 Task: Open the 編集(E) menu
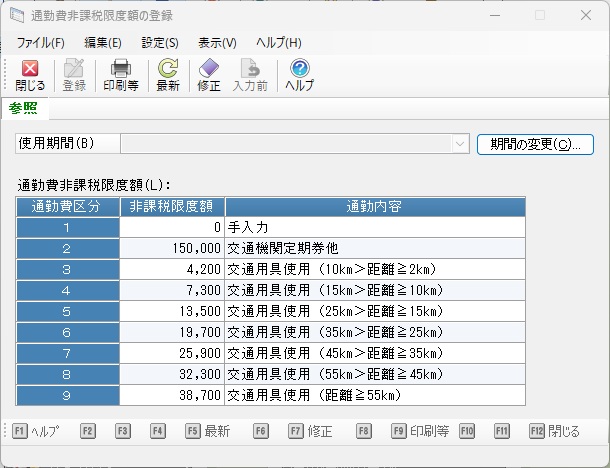[103, 42]
